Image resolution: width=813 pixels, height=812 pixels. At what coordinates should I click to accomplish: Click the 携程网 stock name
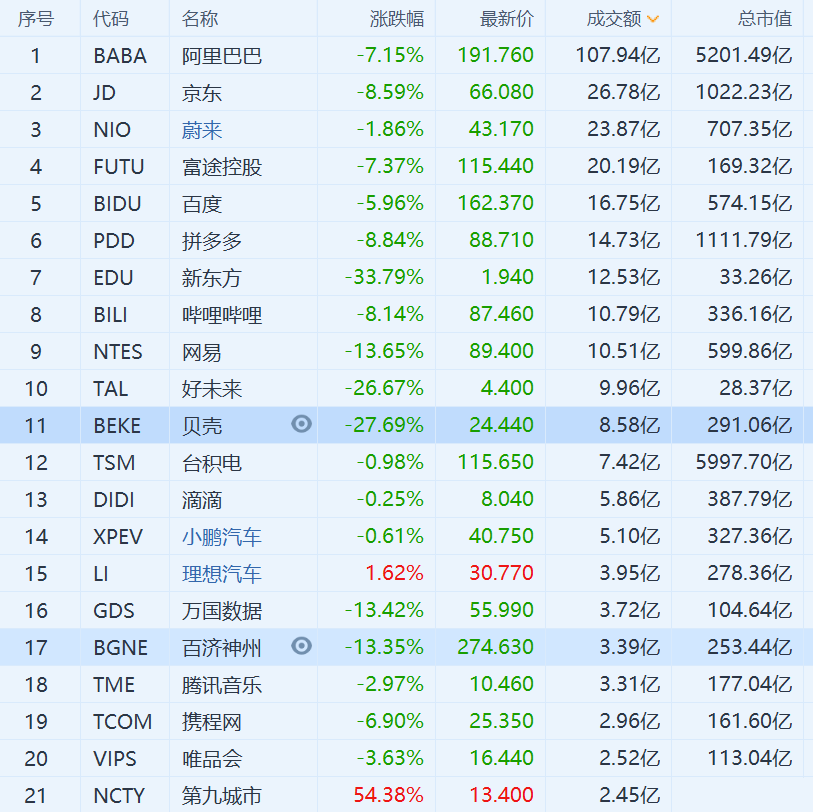pos(212,721)
